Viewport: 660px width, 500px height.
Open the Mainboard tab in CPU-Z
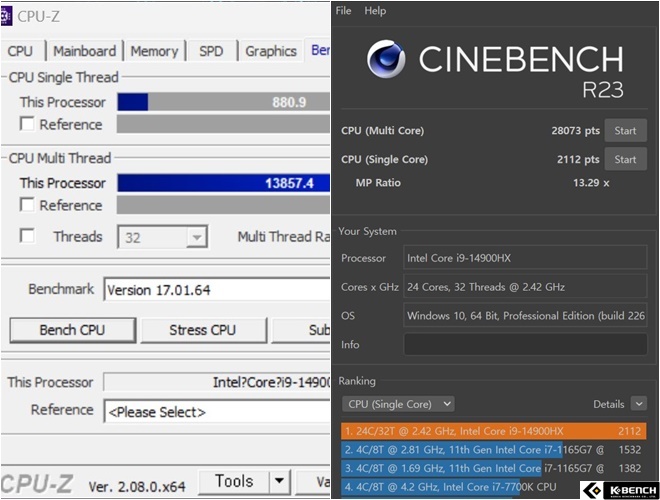(84, 51)
